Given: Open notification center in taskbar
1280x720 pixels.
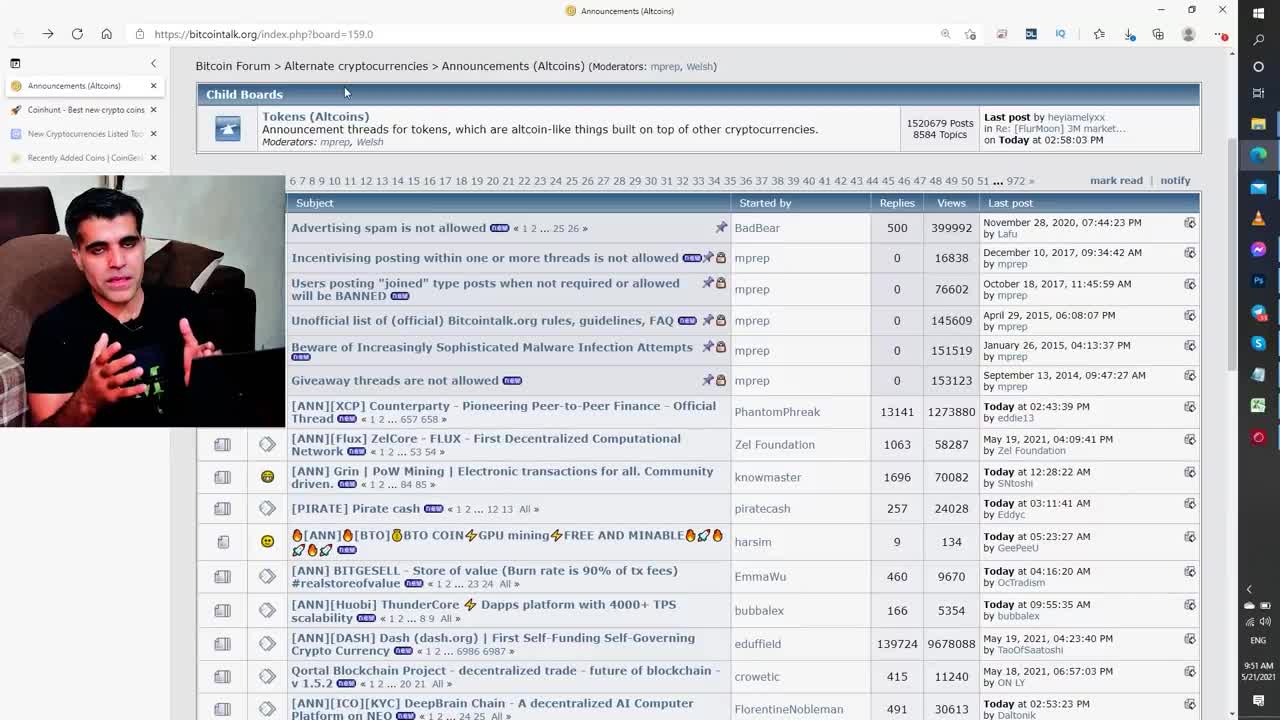Looking at the screenshot, I should point(1258,701).
